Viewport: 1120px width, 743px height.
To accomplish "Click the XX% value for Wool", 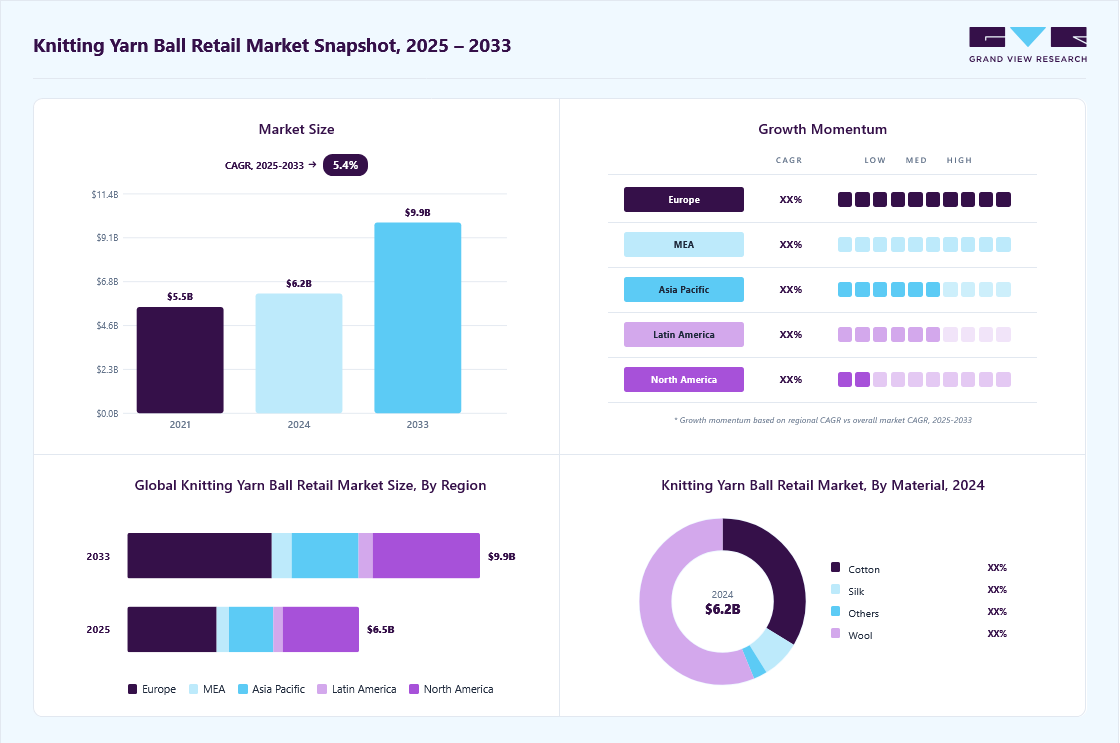I will [x=997, y=634].
